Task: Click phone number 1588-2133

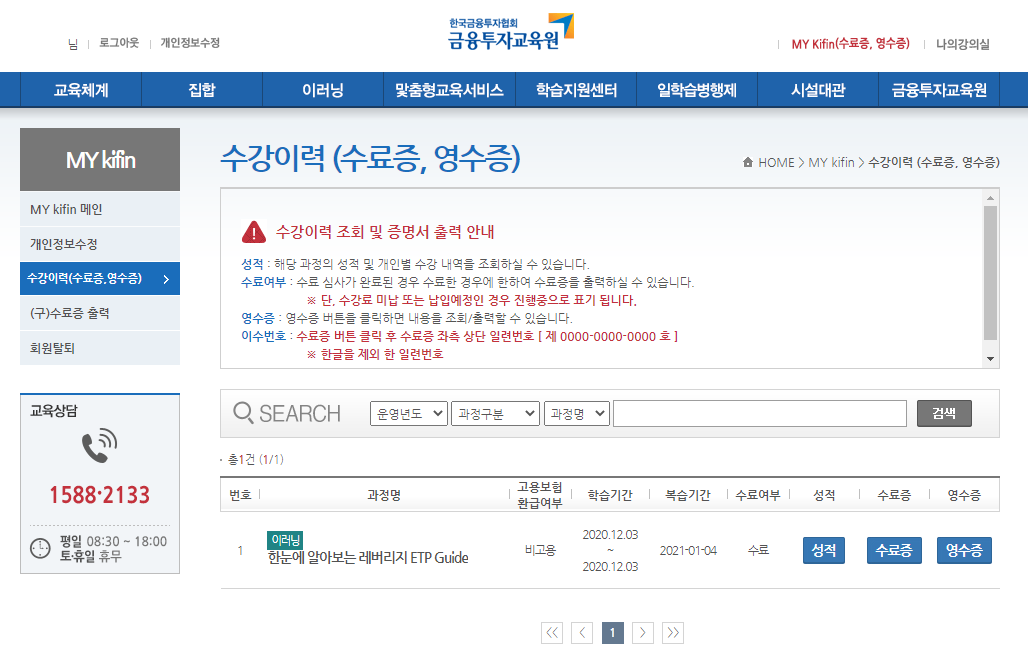Action: (x=100, y=495)
